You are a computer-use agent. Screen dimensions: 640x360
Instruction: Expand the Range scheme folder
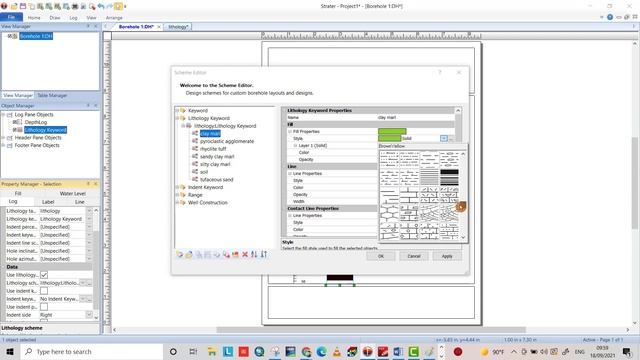tap(177, 195)
